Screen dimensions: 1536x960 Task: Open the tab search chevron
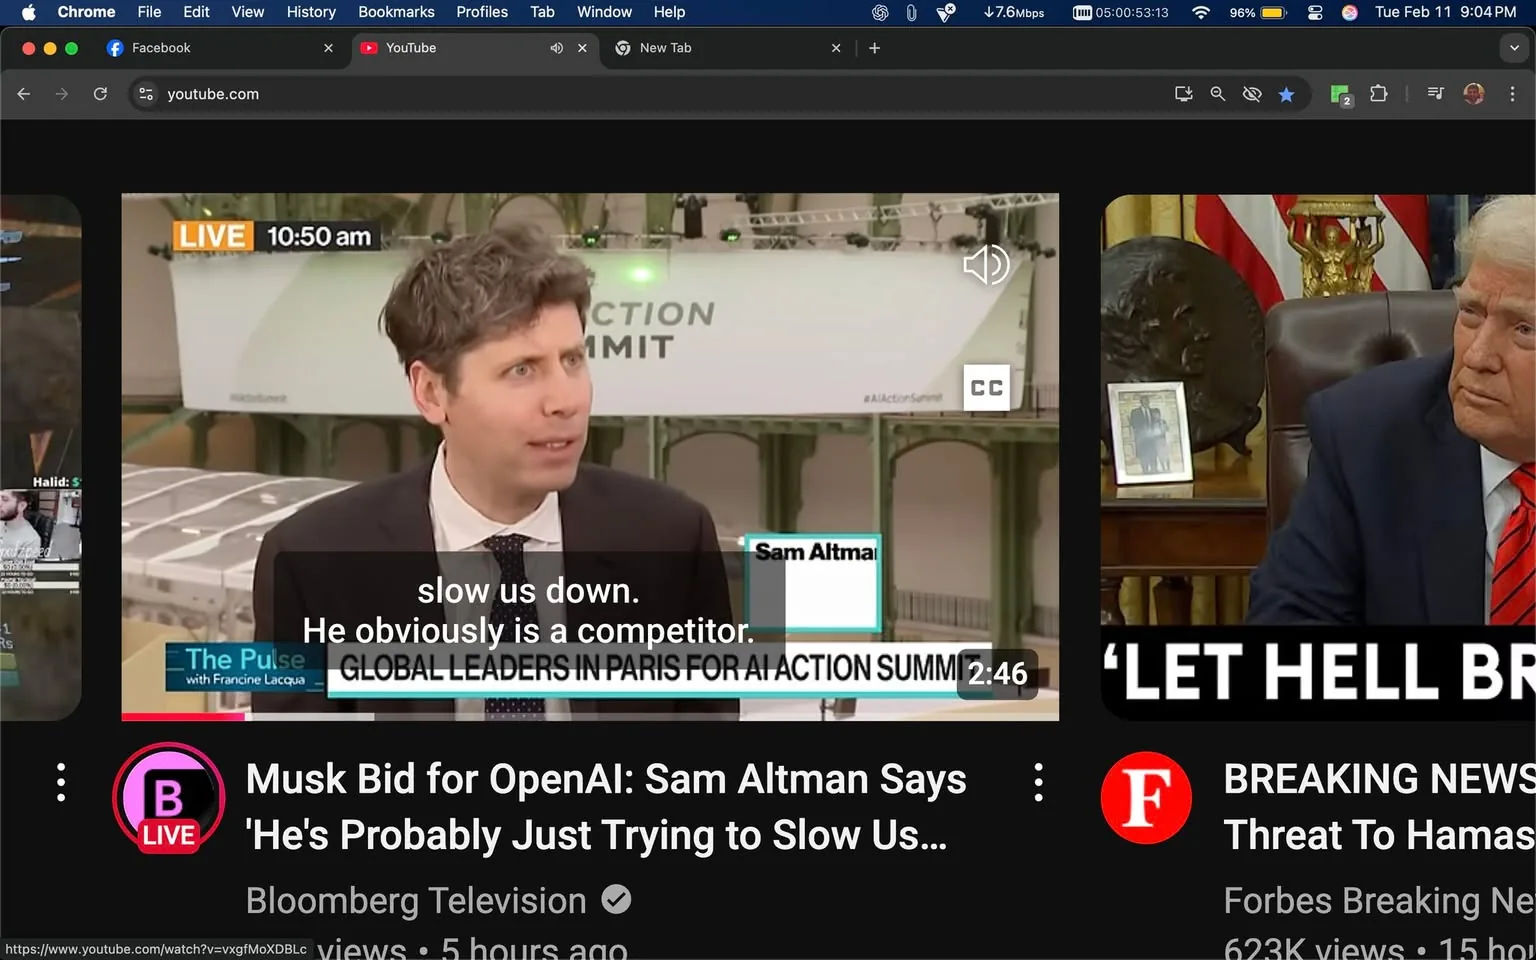coord(1513,47)
